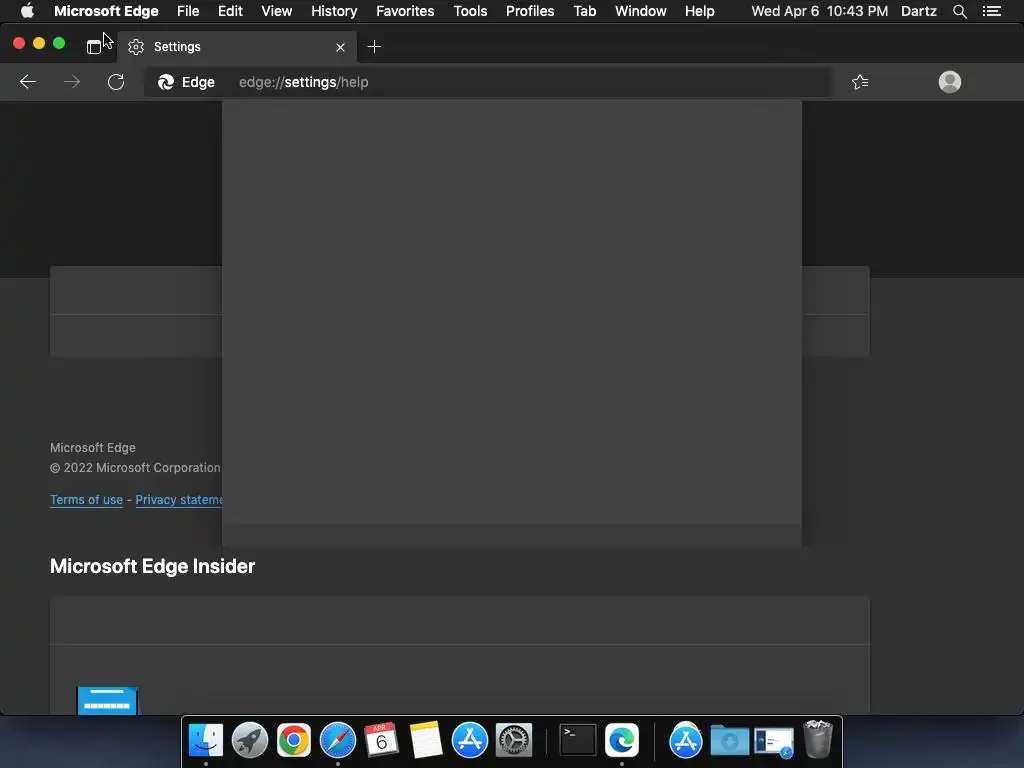The width and height of the screenshot is (1024, 768).
Task: Select the Settings tab
Action: pos(237,46)
